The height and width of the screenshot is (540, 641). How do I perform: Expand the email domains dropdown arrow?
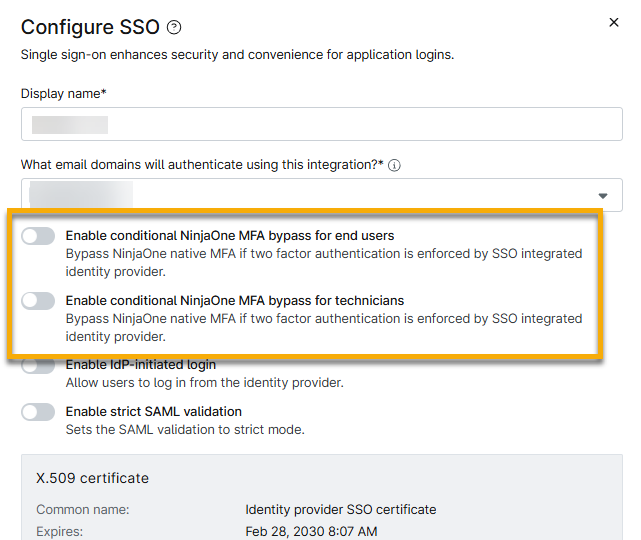tap(603, 196)
